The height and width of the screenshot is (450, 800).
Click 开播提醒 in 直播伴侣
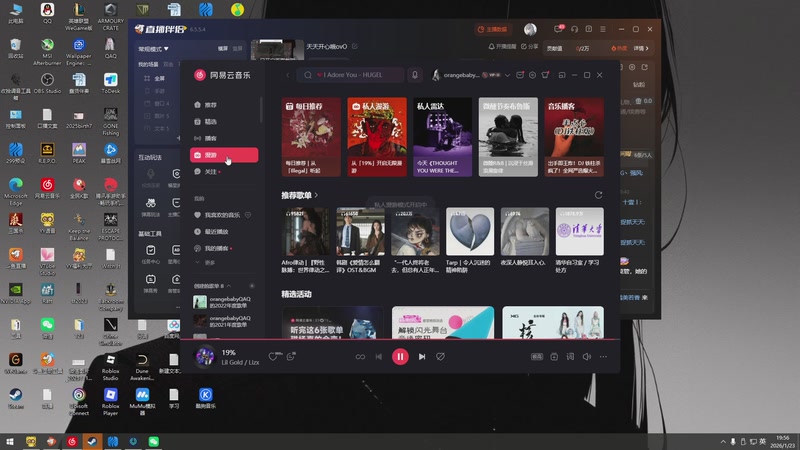[503, 46]
